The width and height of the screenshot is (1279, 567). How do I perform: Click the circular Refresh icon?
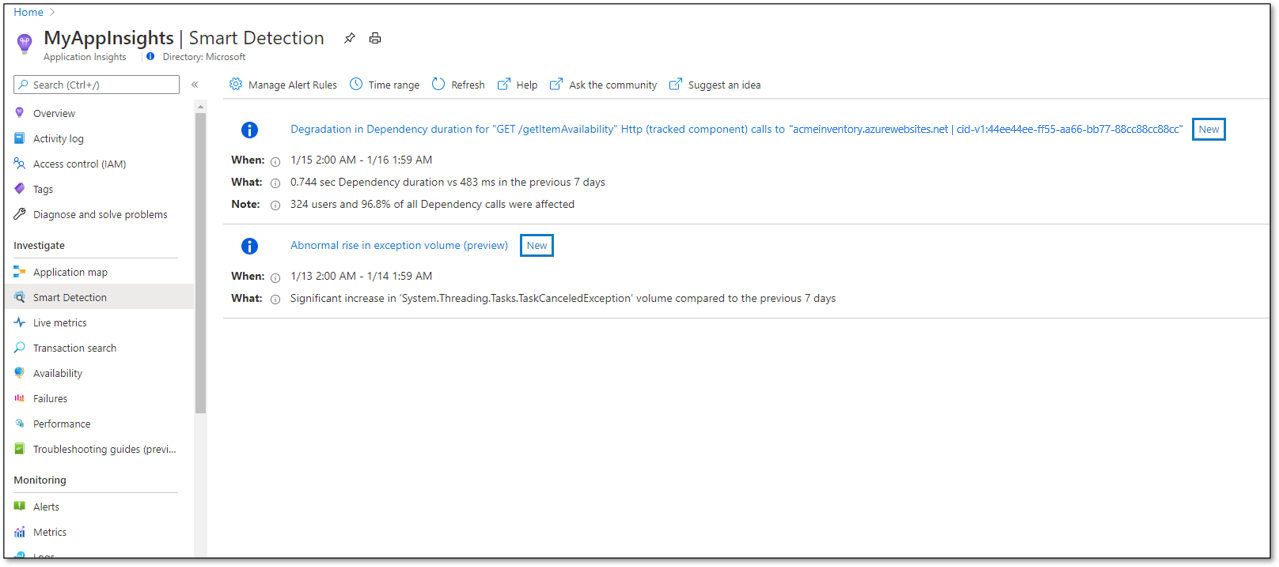click(438, 84)
